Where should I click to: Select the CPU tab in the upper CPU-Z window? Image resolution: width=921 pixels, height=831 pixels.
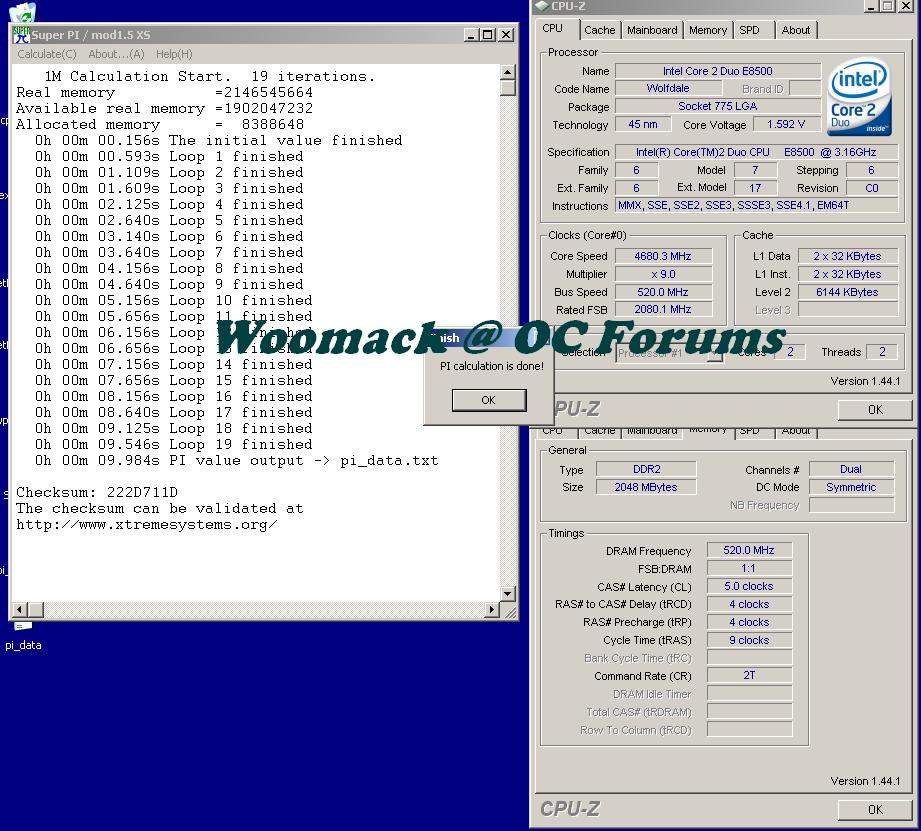pyautogui.click(x=553, y=28)
